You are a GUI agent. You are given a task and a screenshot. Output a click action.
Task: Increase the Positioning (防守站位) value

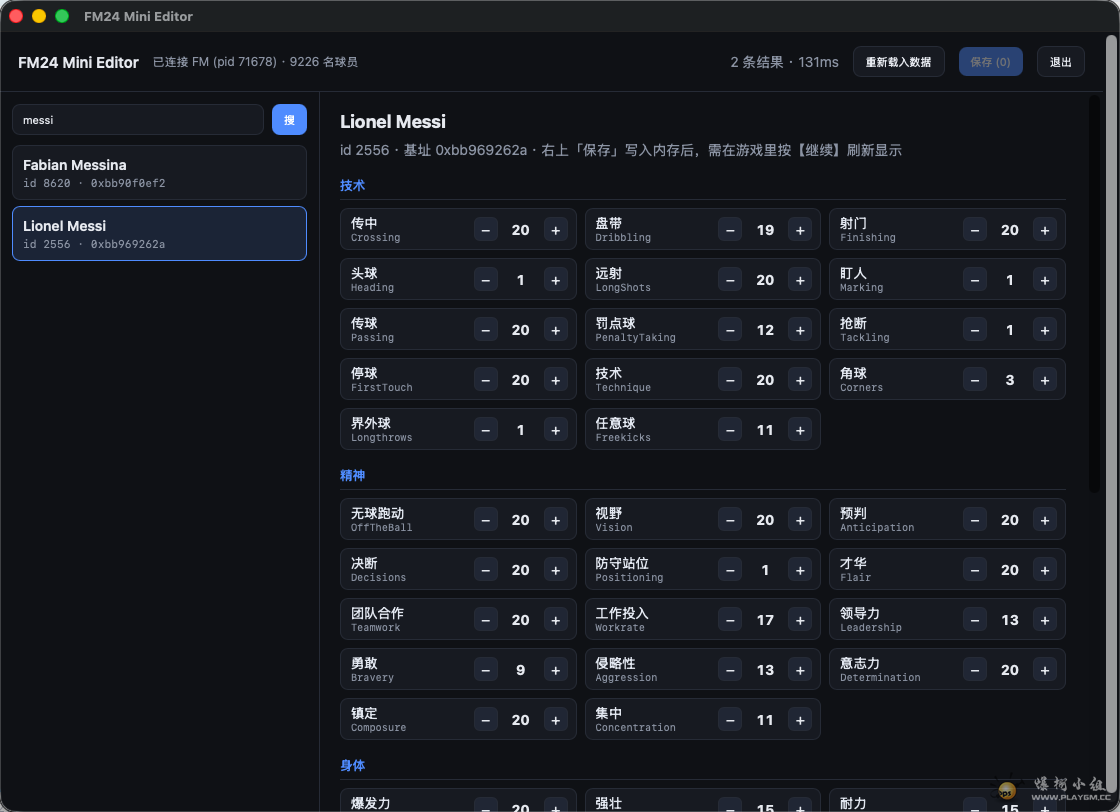point(800,570)
